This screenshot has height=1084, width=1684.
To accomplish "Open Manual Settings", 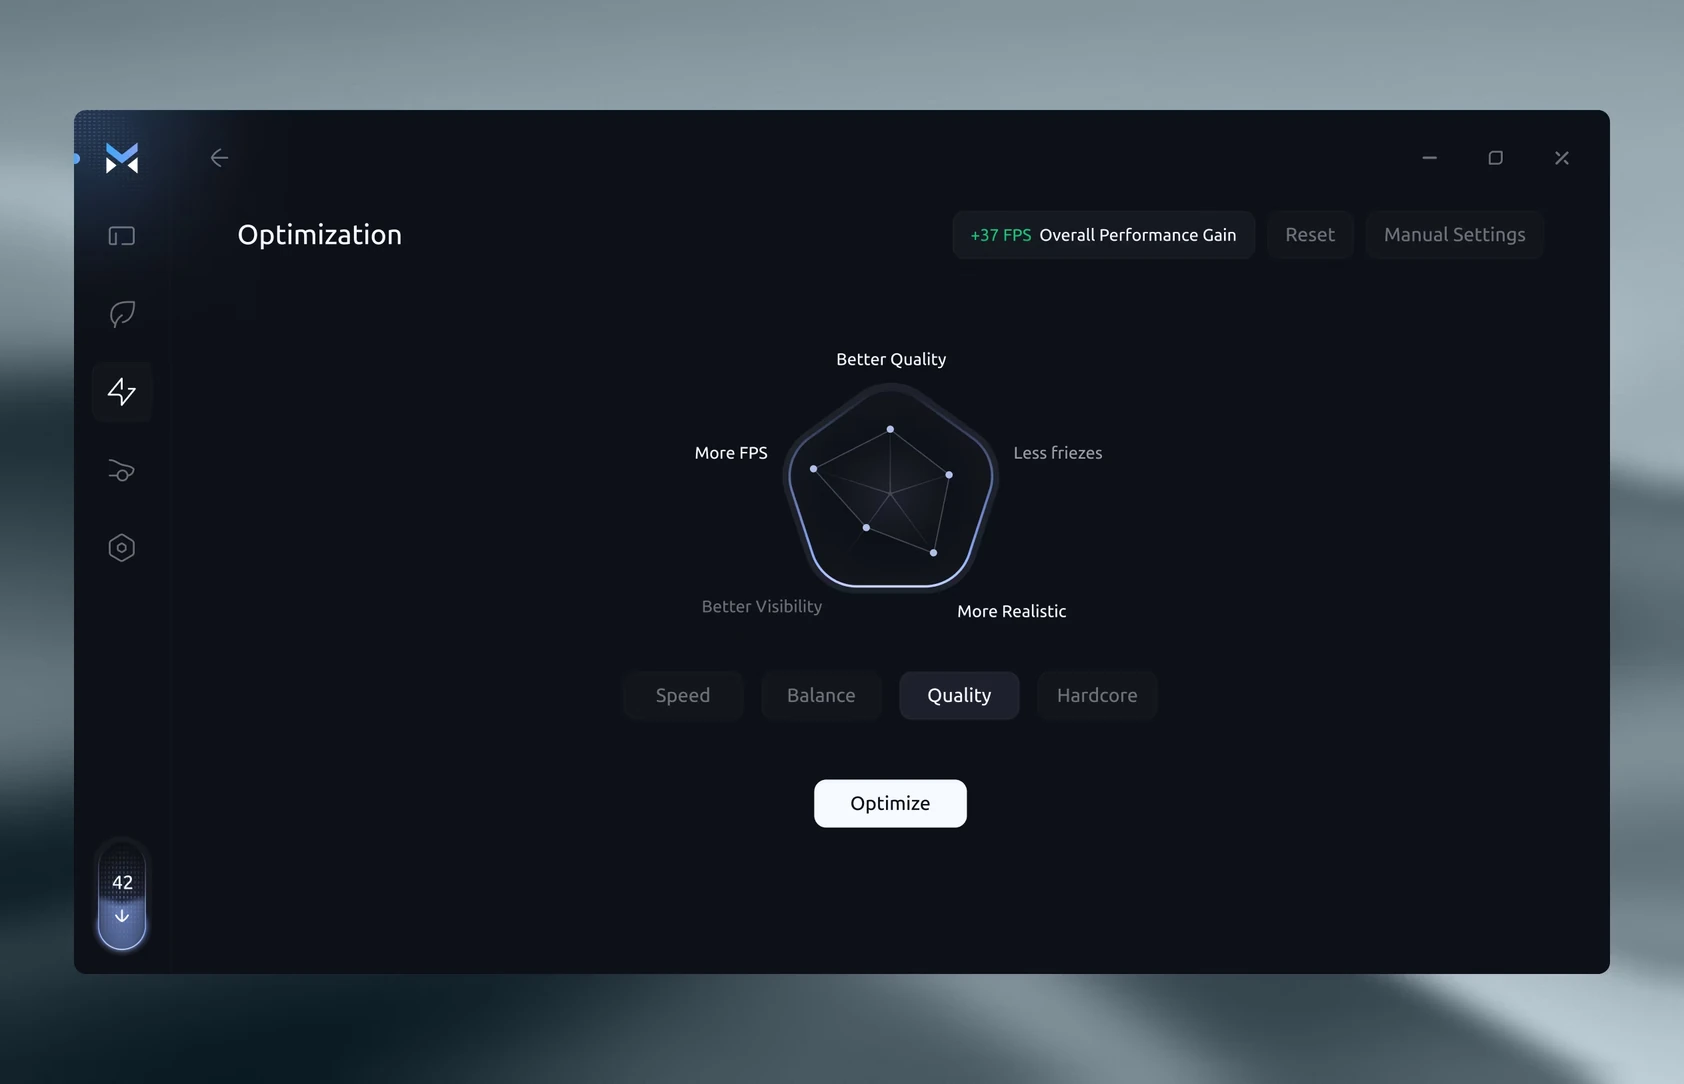I will [1454, 235].
